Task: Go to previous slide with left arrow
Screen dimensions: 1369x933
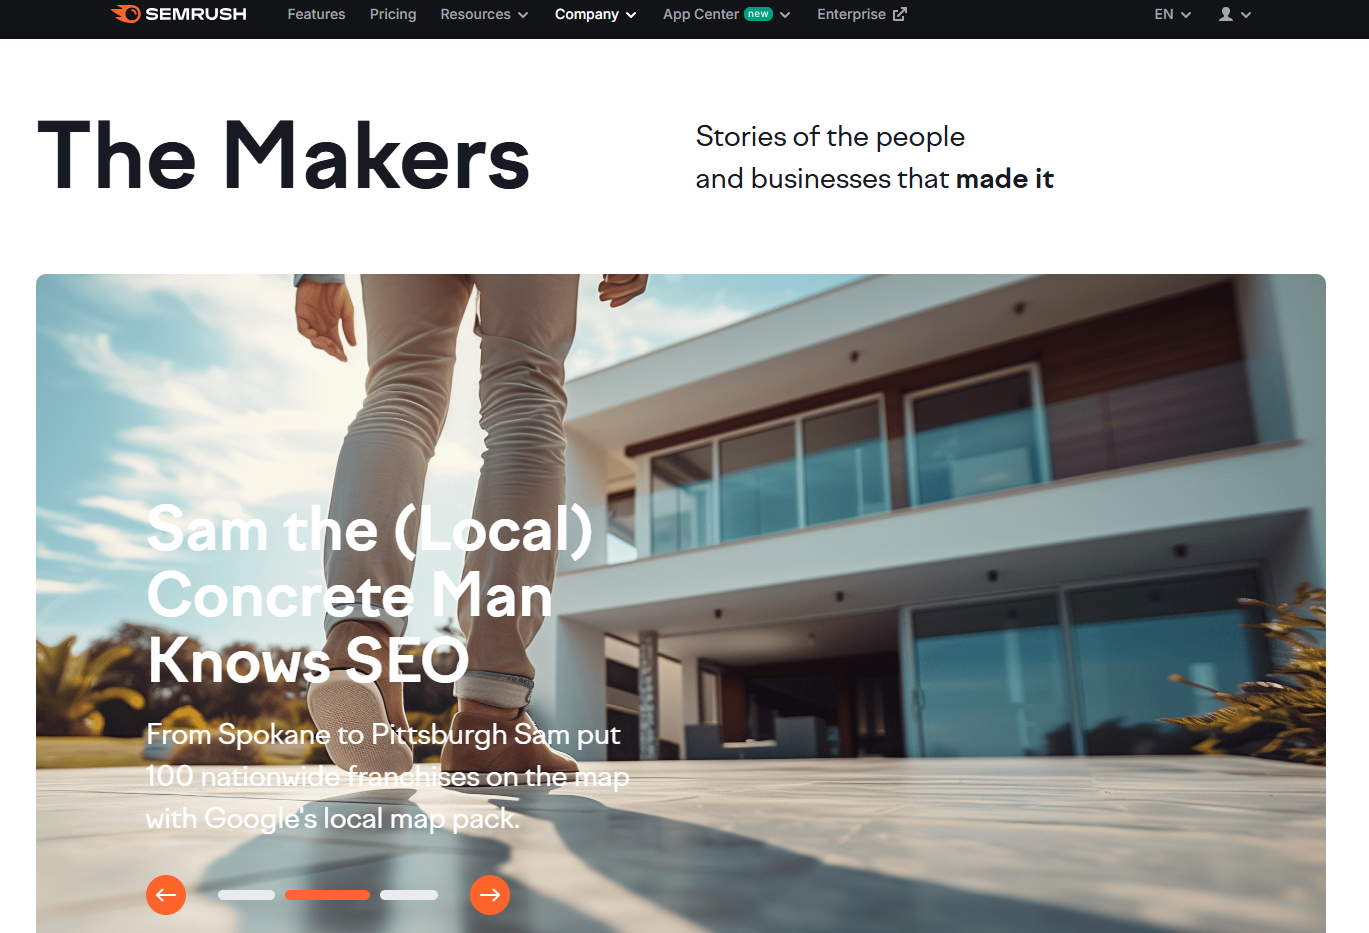Action: point(166,895)
